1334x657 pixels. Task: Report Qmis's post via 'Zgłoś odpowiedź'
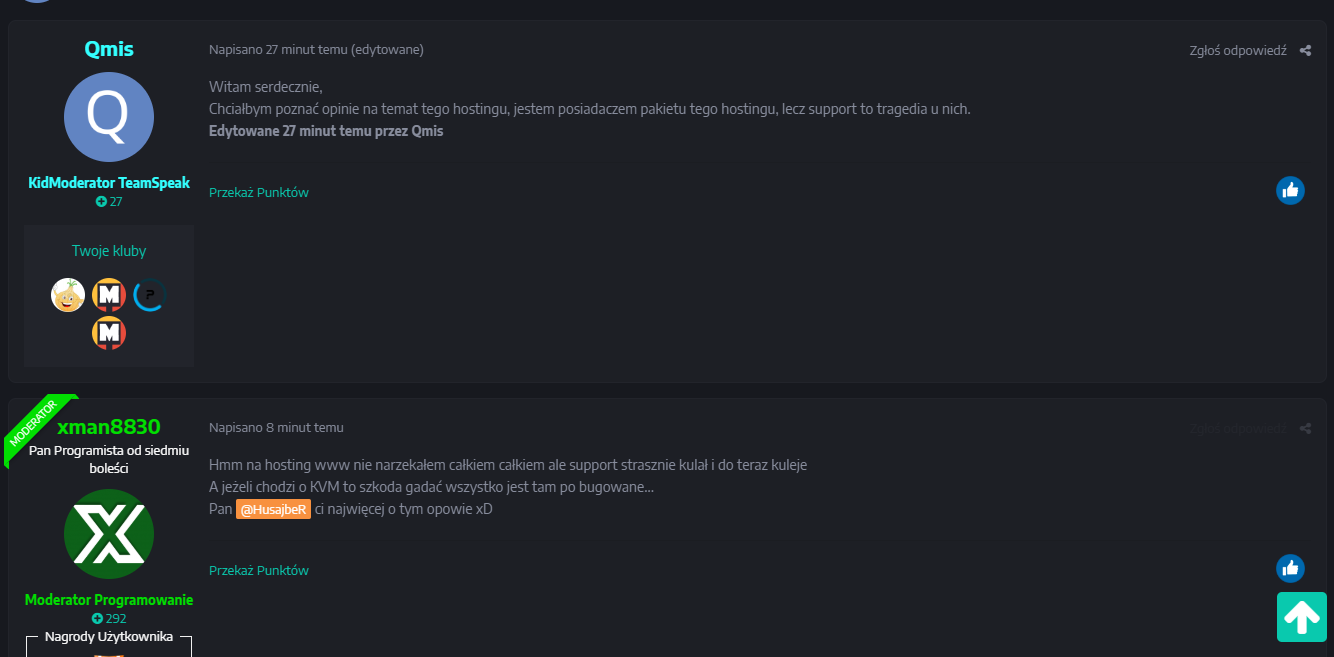click(1237, 50)
